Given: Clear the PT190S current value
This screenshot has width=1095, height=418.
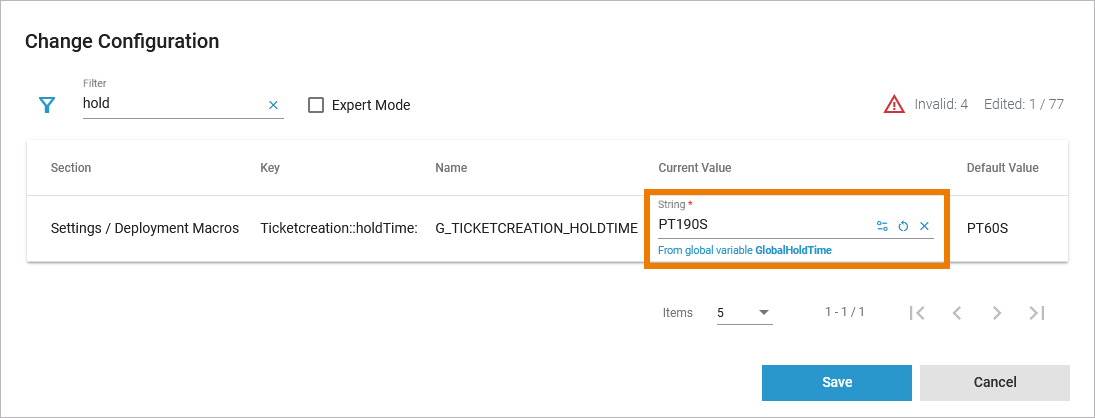Looking at the screenshot, I should [924, 226].
